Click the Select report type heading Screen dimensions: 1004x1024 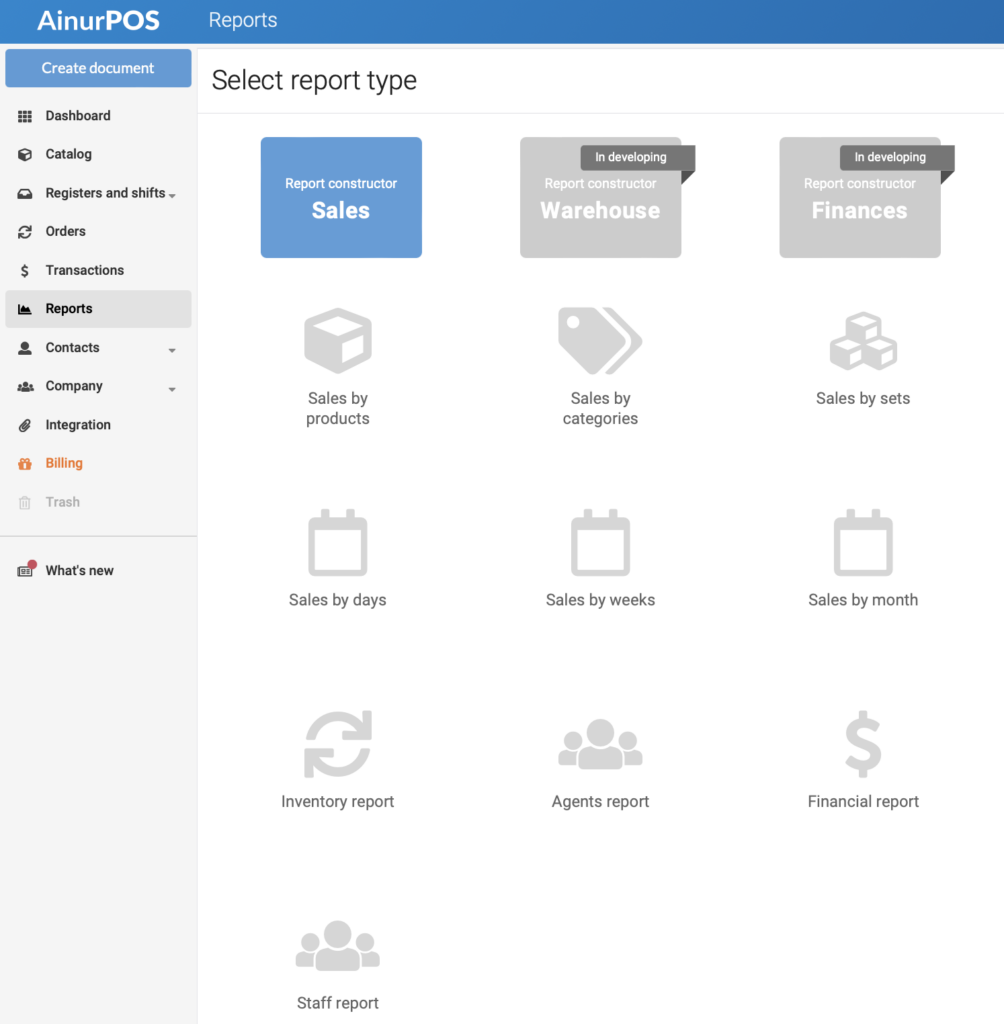314,80
